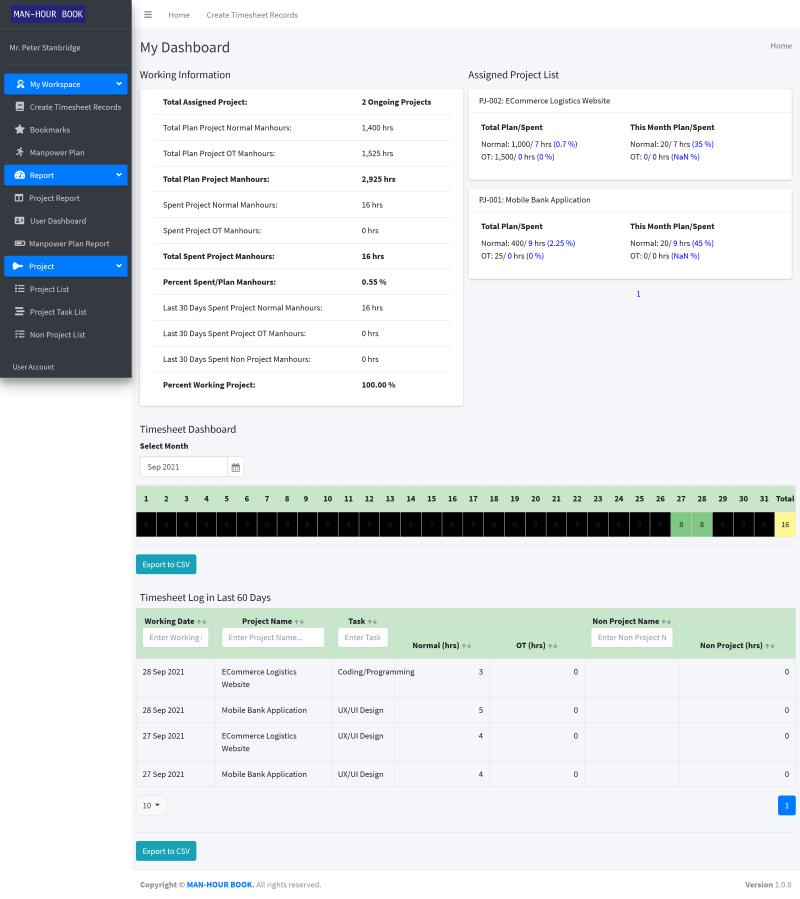
Task: Open Project Task List in sidebar
Action: point(57,312)
